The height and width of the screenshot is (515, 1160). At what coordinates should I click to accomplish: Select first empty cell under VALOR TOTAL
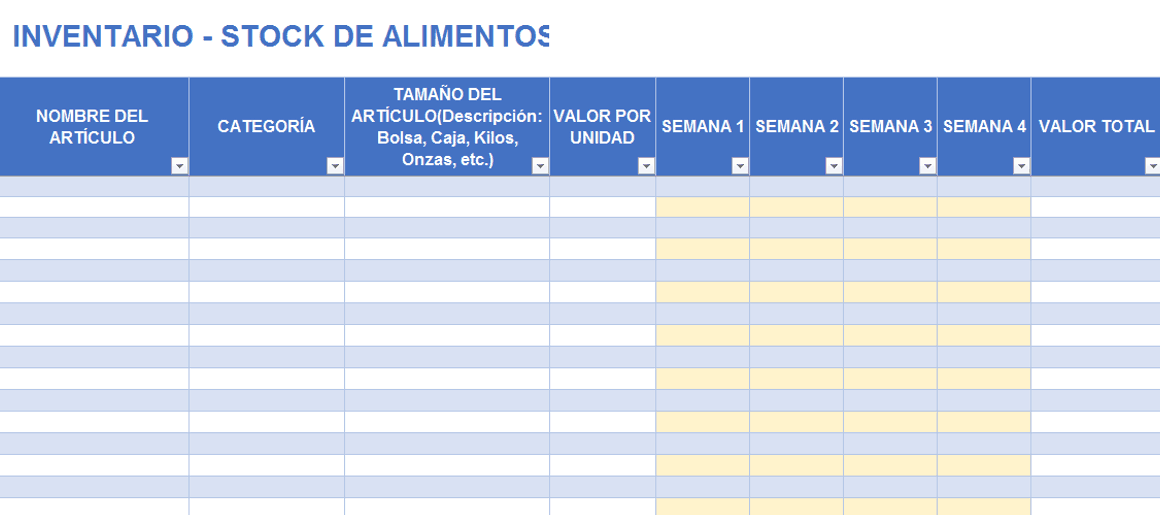click(1096, 186)
